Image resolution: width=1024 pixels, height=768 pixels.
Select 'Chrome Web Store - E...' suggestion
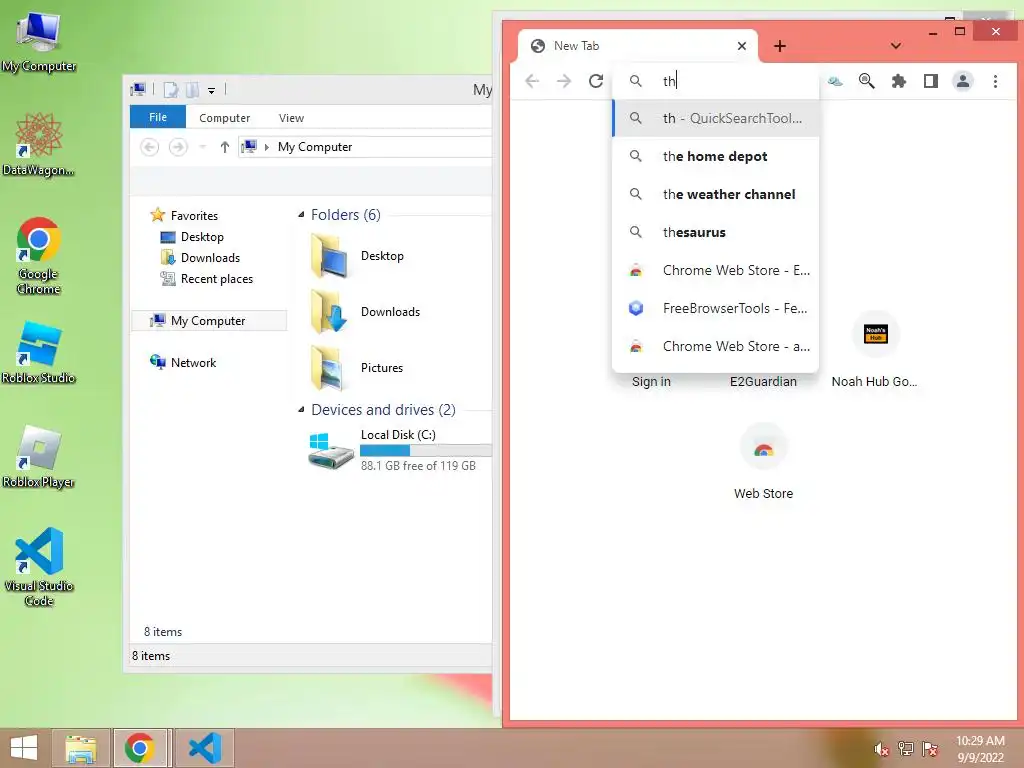pyautogui.click(x=716, y=270)
